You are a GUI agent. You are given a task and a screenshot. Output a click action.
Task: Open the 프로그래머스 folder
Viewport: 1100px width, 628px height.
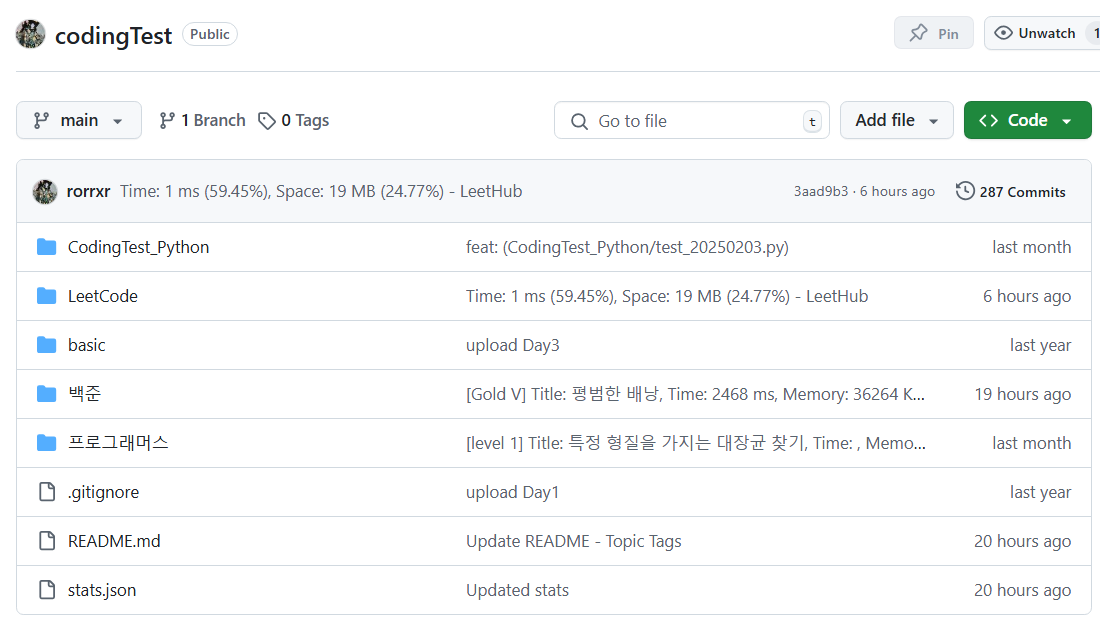118,443
